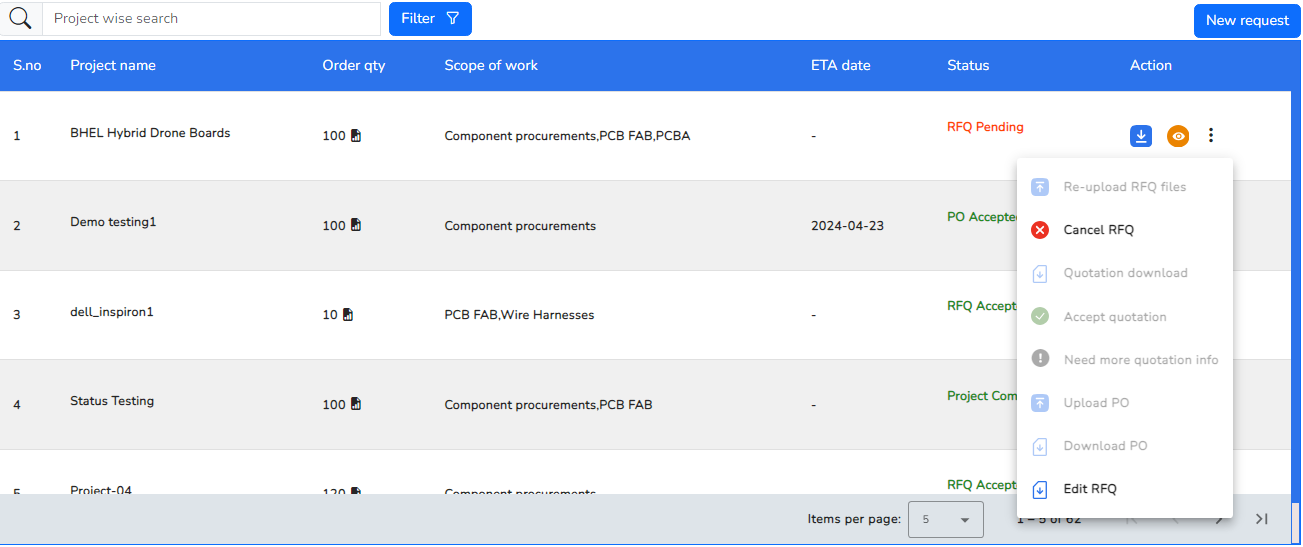Viewport: 1303px width, 547px height.
Task: Download files for BHEL Hybrid Drone Boards
Action: coord(1141,136)
